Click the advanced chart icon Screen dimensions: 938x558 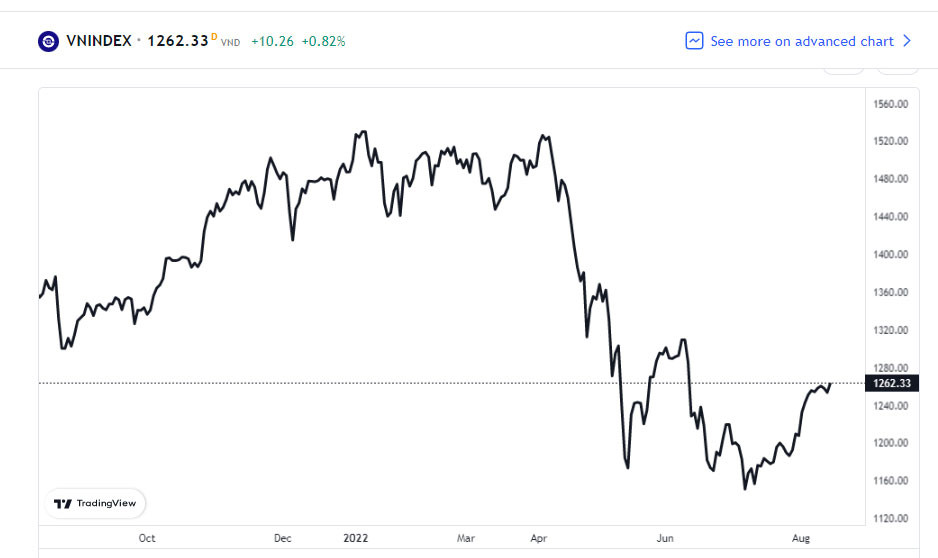[x=694, y=41]
